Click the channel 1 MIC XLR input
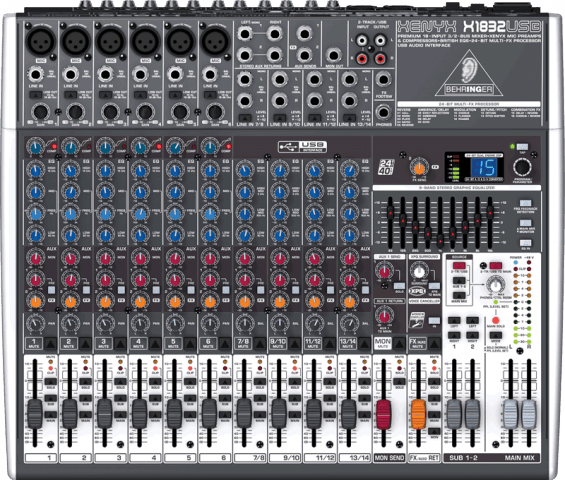The width and height of the screenshot is (565, 480). pos(41,41)
